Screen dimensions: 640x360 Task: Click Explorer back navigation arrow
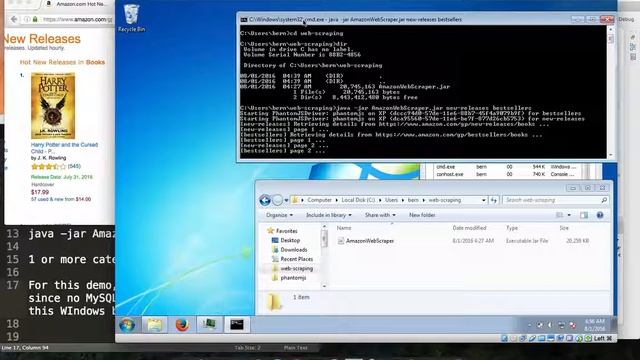tap(265, 200)
